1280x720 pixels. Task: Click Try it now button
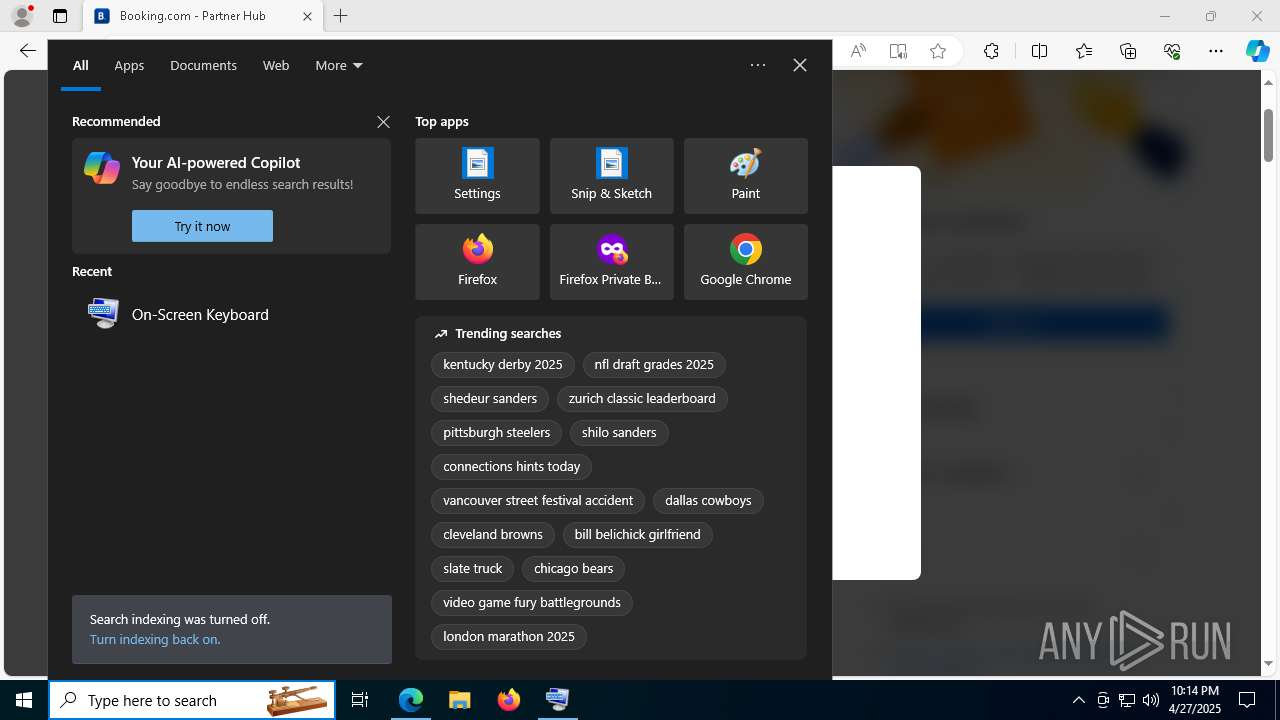coord(202,226)
